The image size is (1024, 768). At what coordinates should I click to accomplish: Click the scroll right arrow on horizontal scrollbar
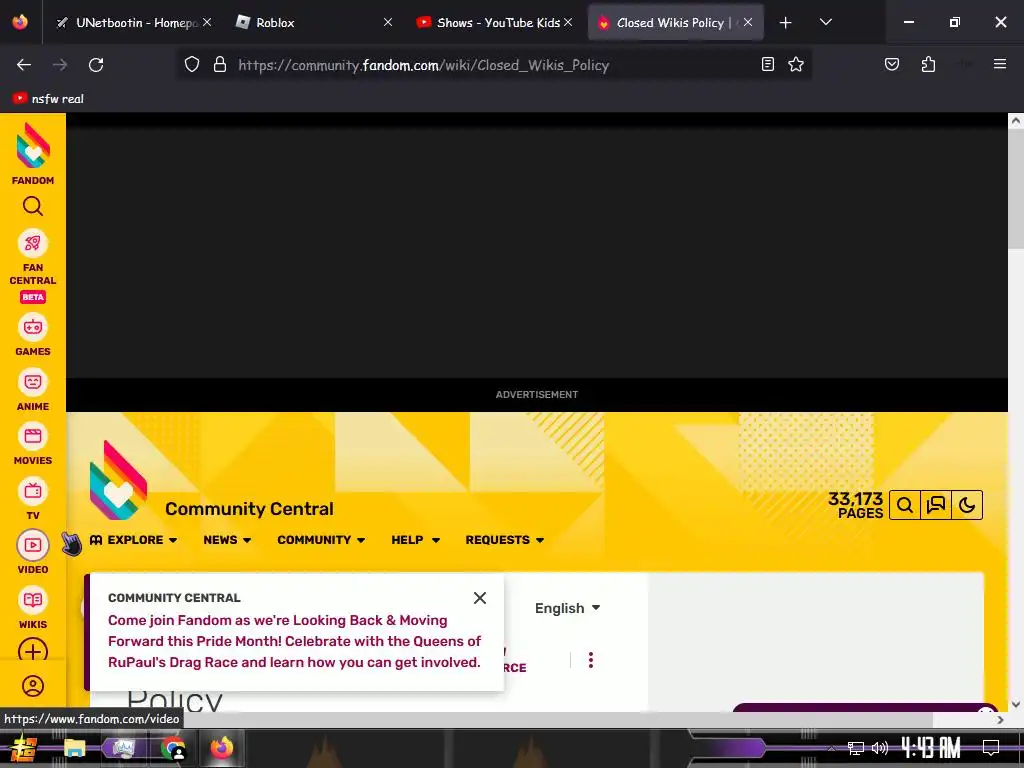(x=1000, y=720)
